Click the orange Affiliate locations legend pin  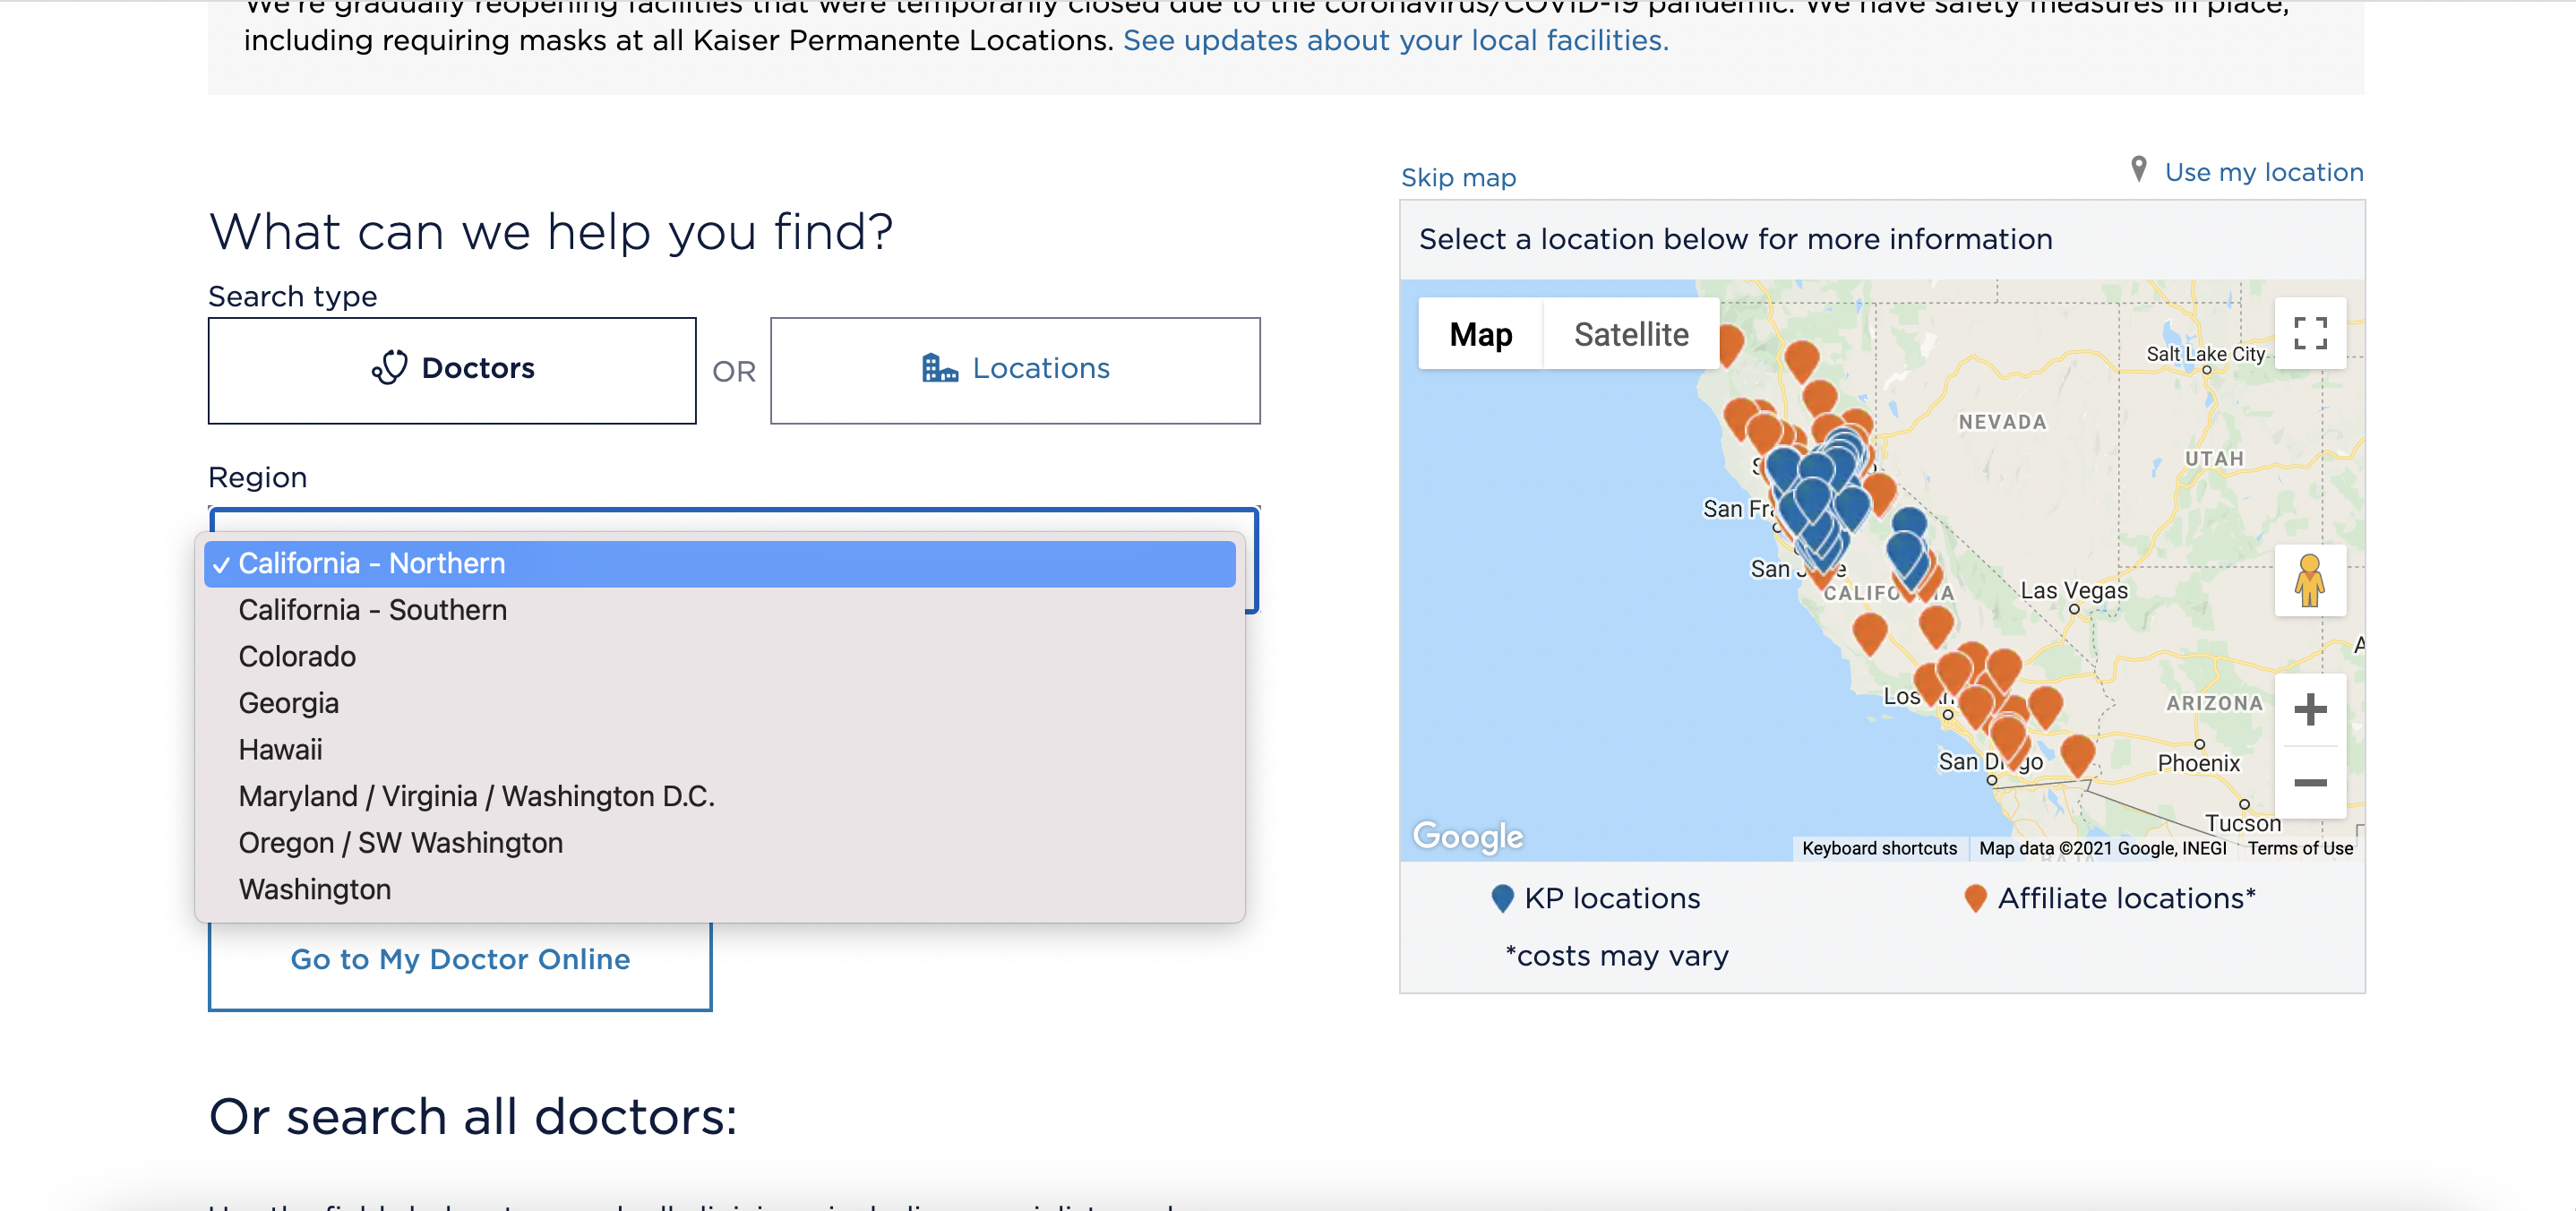[x=1974, y=898]
